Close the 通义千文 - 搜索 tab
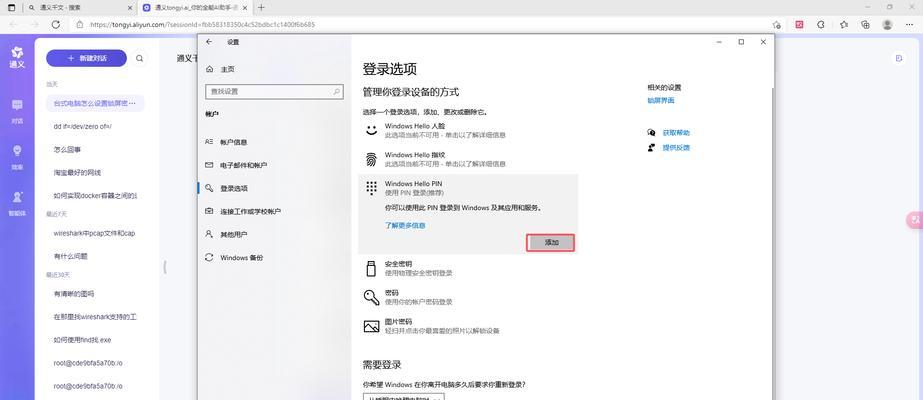This screenshot has width=923, height=400. pos(130,8)
